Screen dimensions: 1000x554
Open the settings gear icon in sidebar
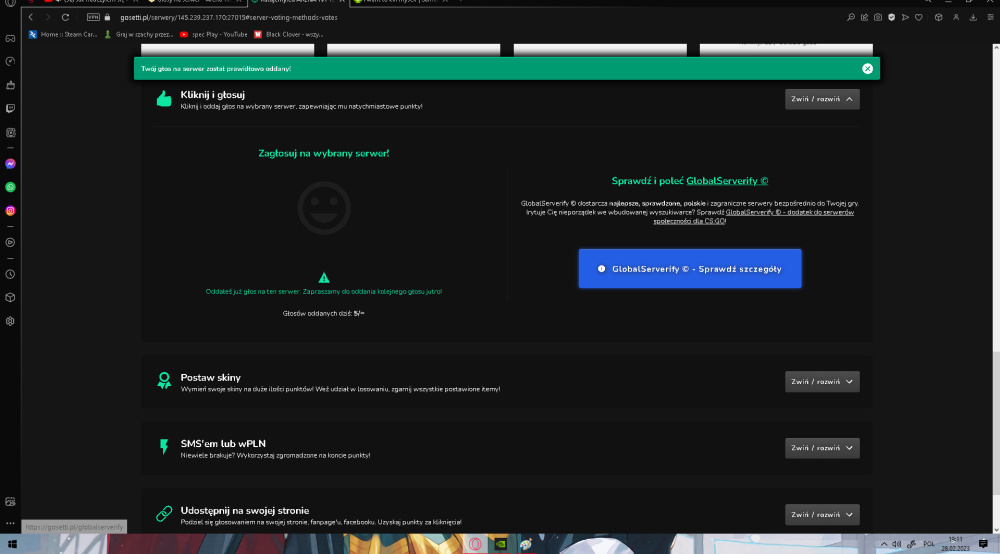coord(10,321)
